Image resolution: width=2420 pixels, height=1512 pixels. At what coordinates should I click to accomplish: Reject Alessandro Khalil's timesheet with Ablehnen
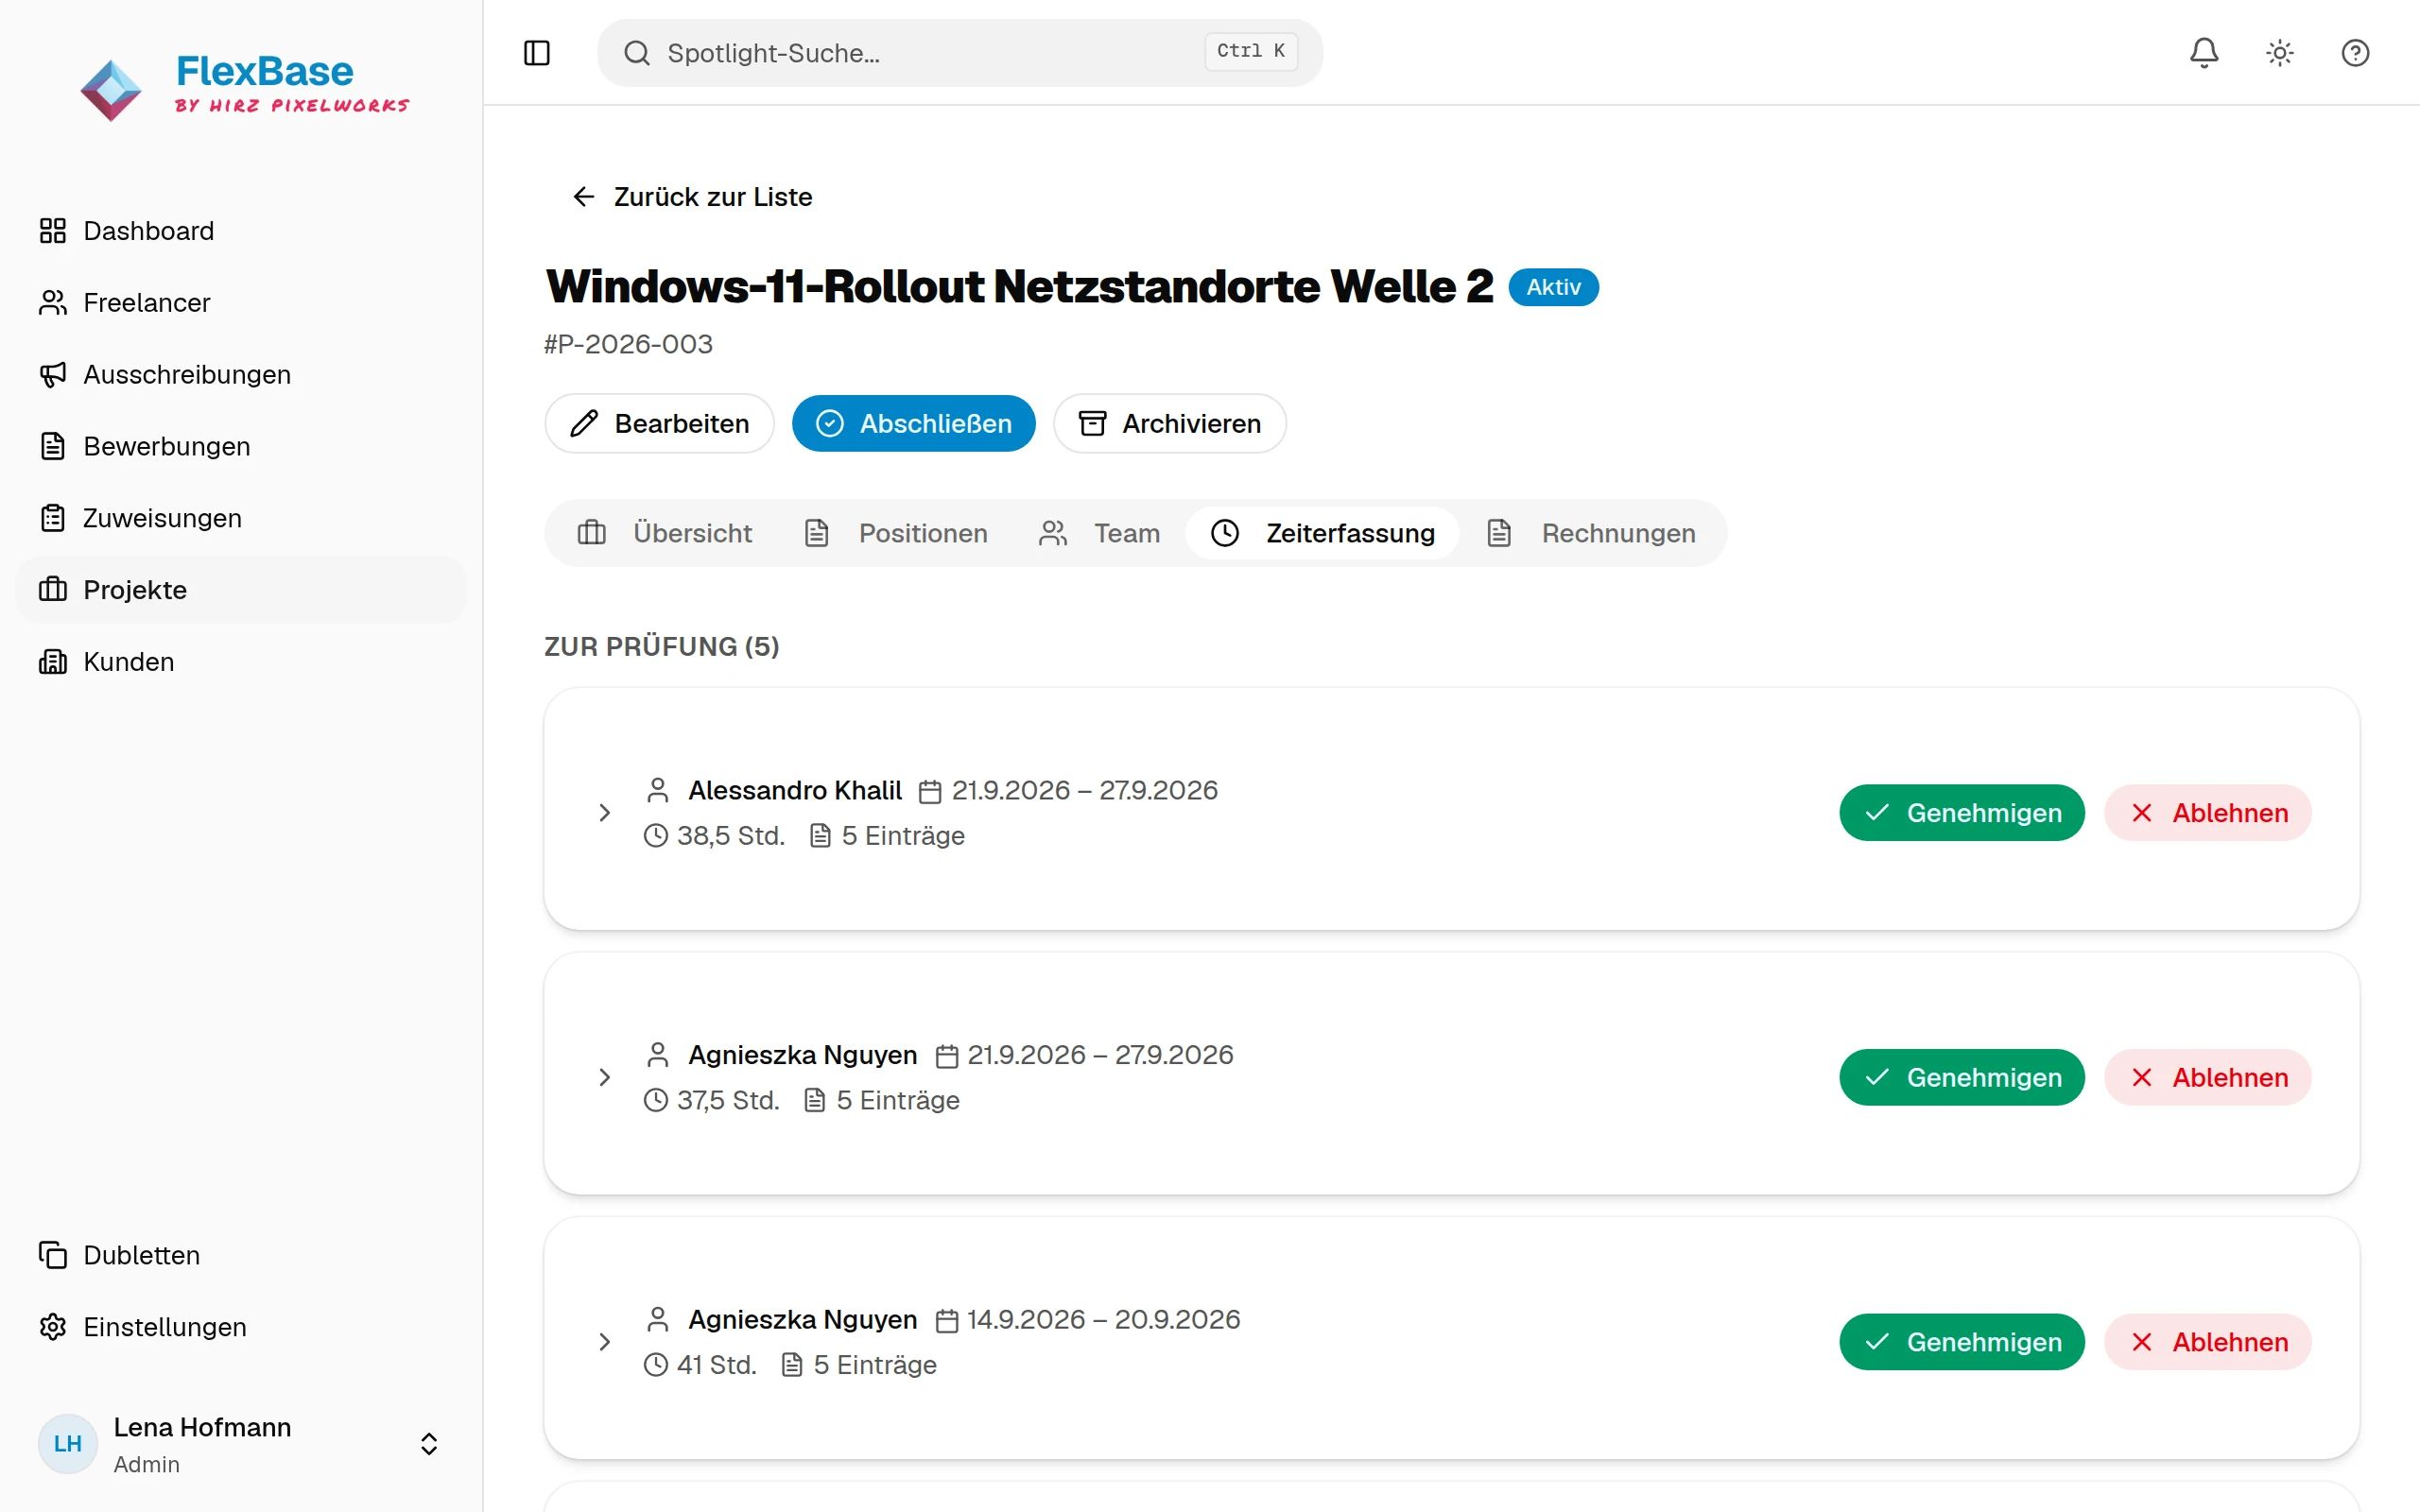pos(2208,813)
